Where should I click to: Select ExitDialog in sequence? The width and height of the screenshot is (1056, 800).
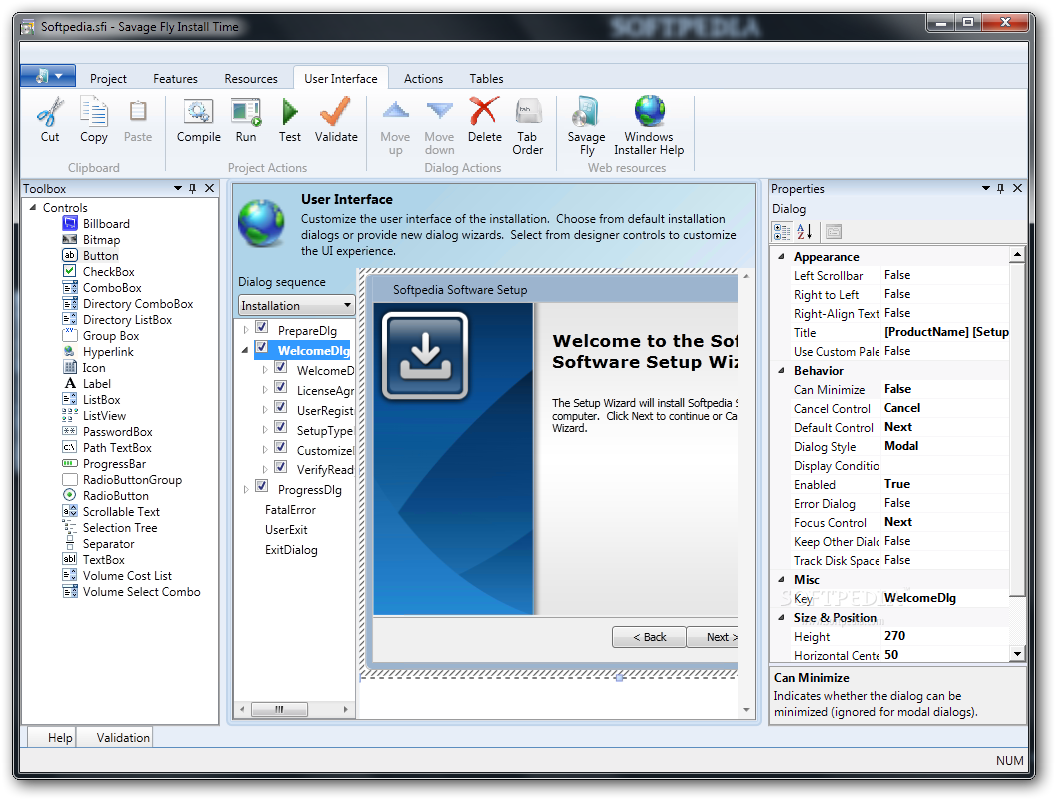[x=291, y=550]
